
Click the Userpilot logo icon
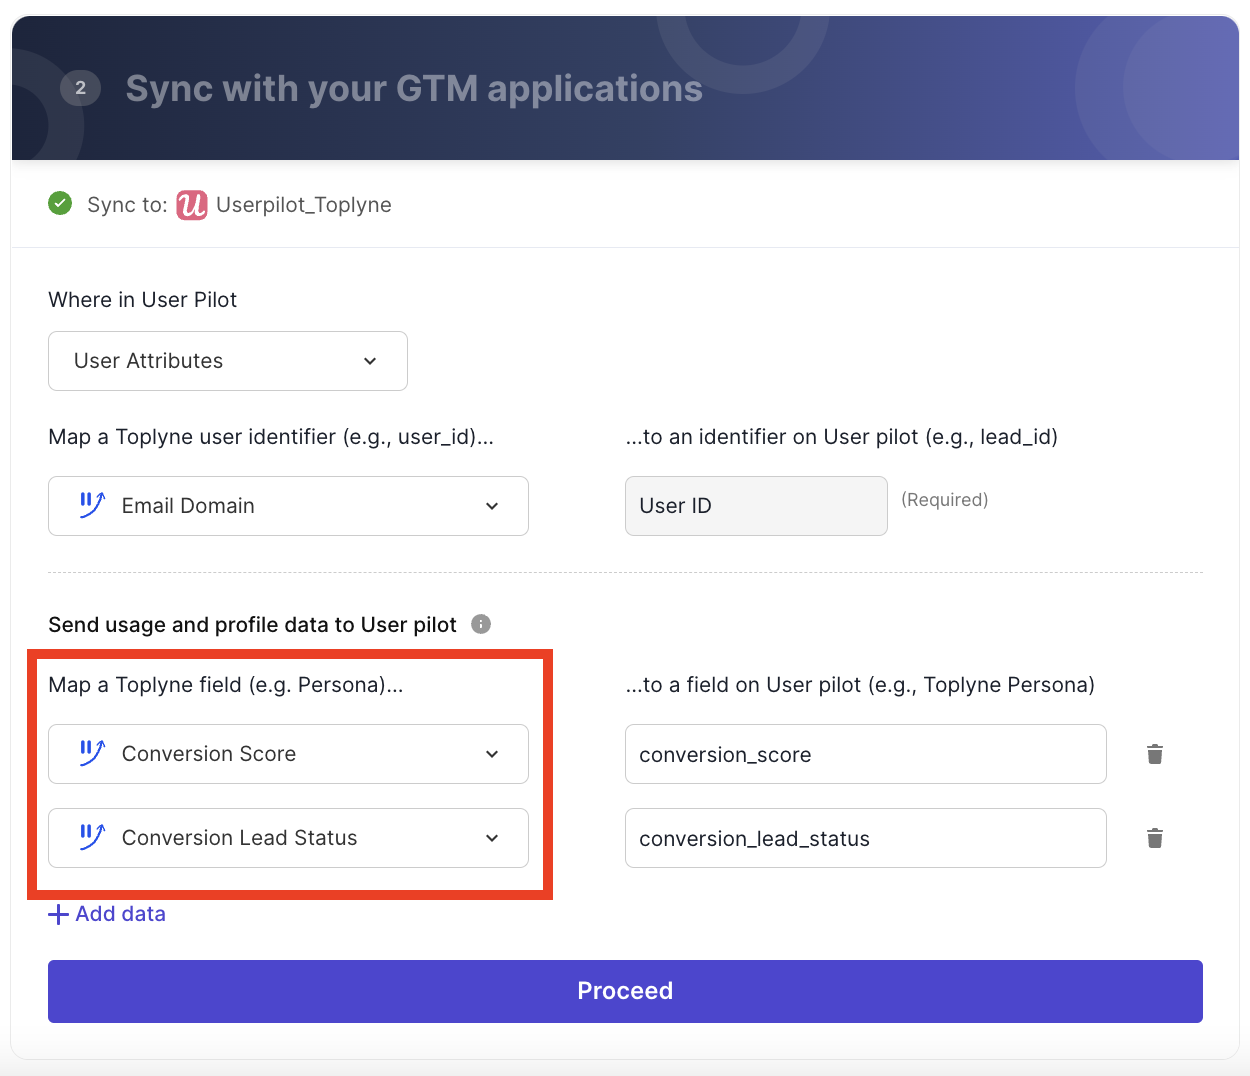(192, 205)
